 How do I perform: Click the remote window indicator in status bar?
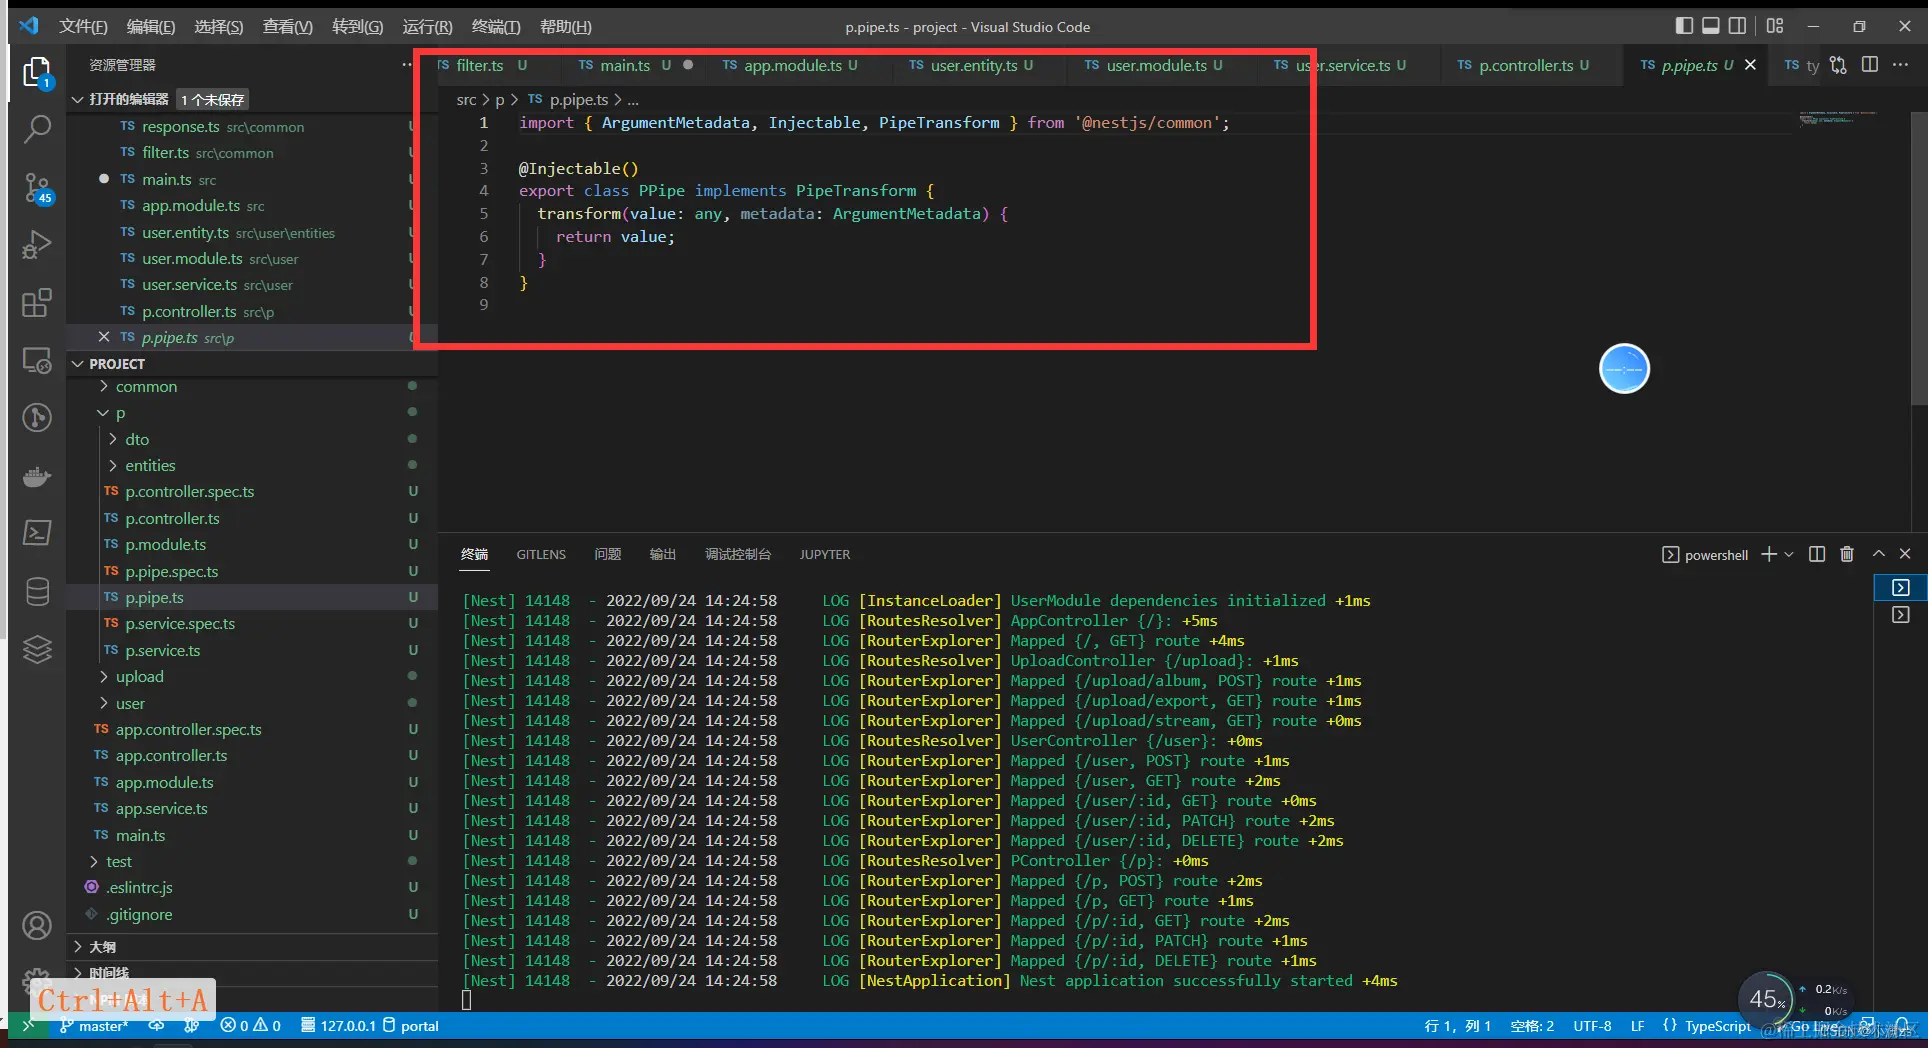point(28,1026)
